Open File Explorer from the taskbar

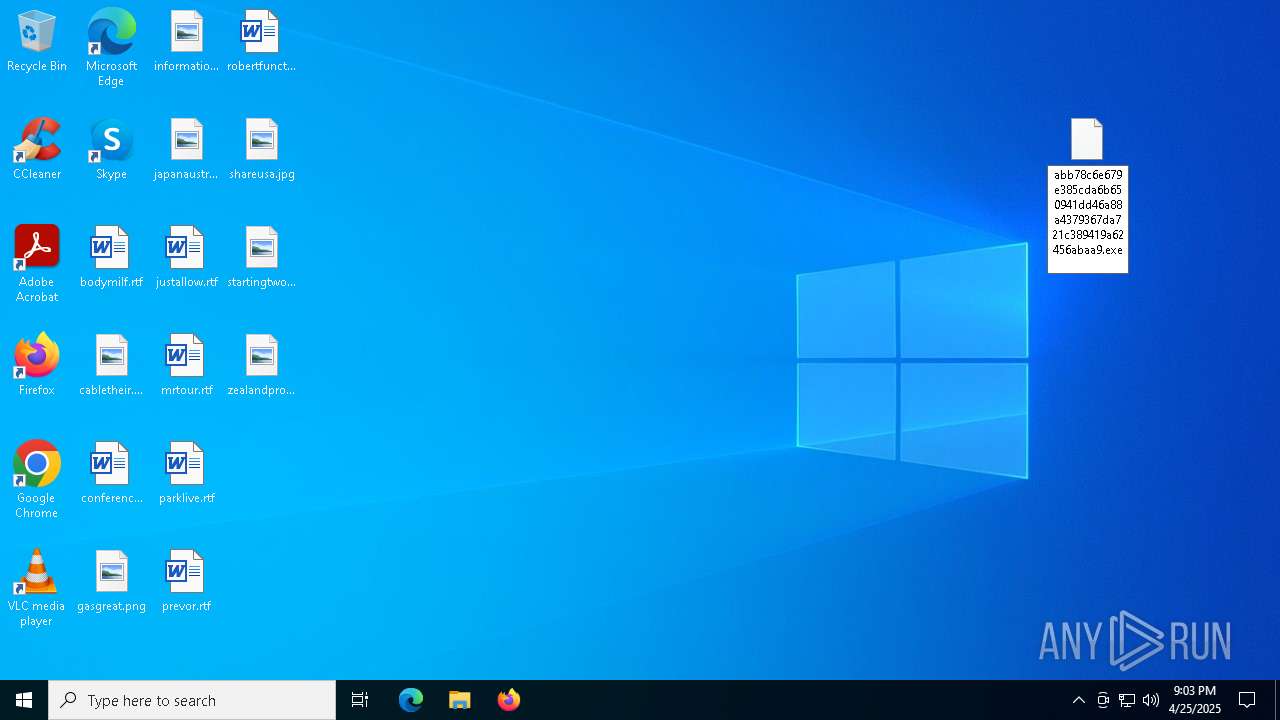(x=460, y=700)
